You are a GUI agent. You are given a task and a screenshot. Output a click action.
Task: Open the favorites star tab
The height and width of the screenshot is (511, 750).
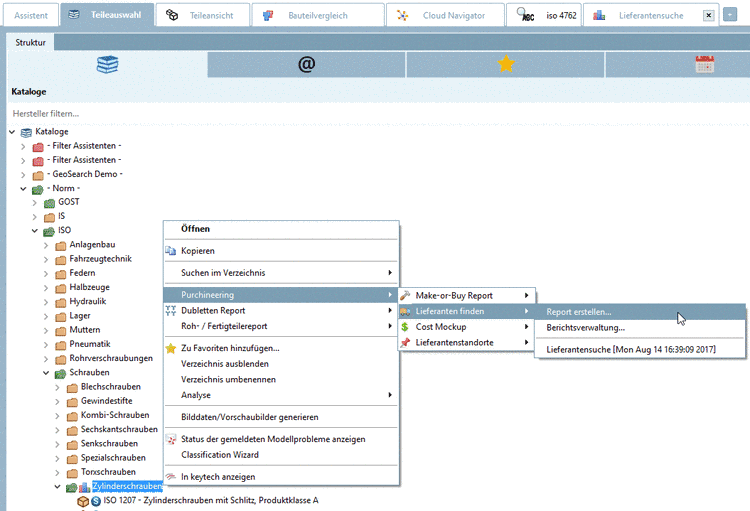tap(506, 64)
